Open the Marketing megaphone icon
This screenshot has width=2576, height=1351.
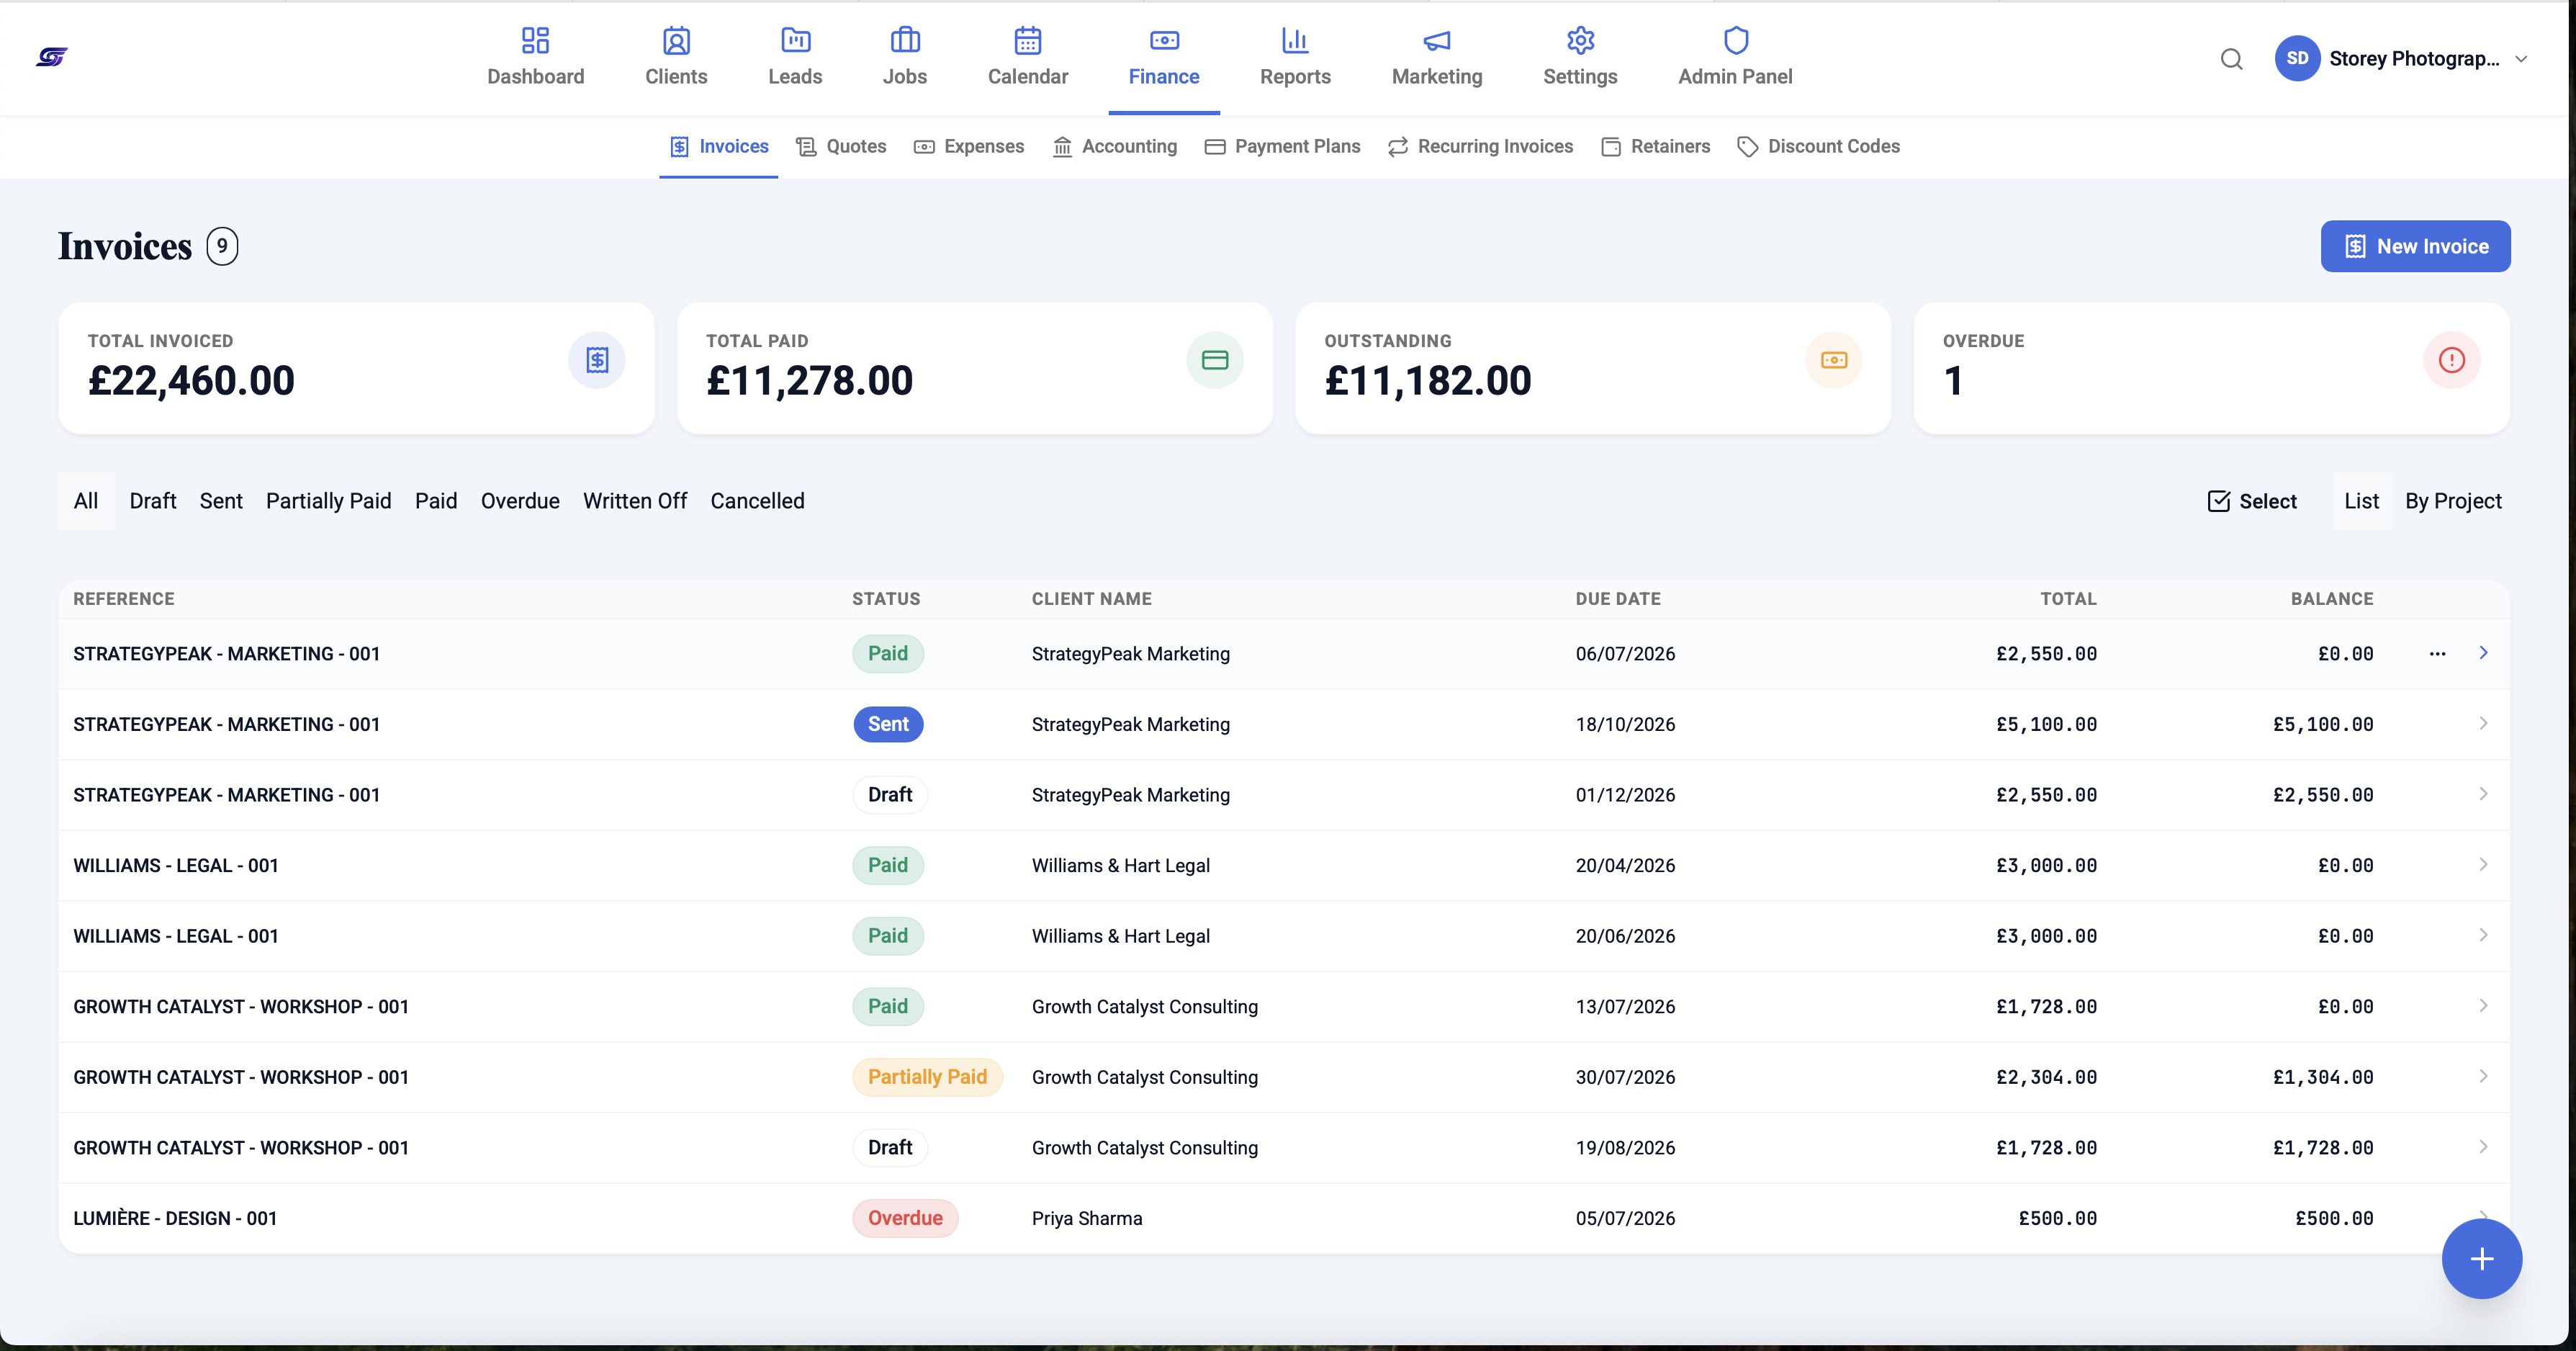coord(1437,40)
